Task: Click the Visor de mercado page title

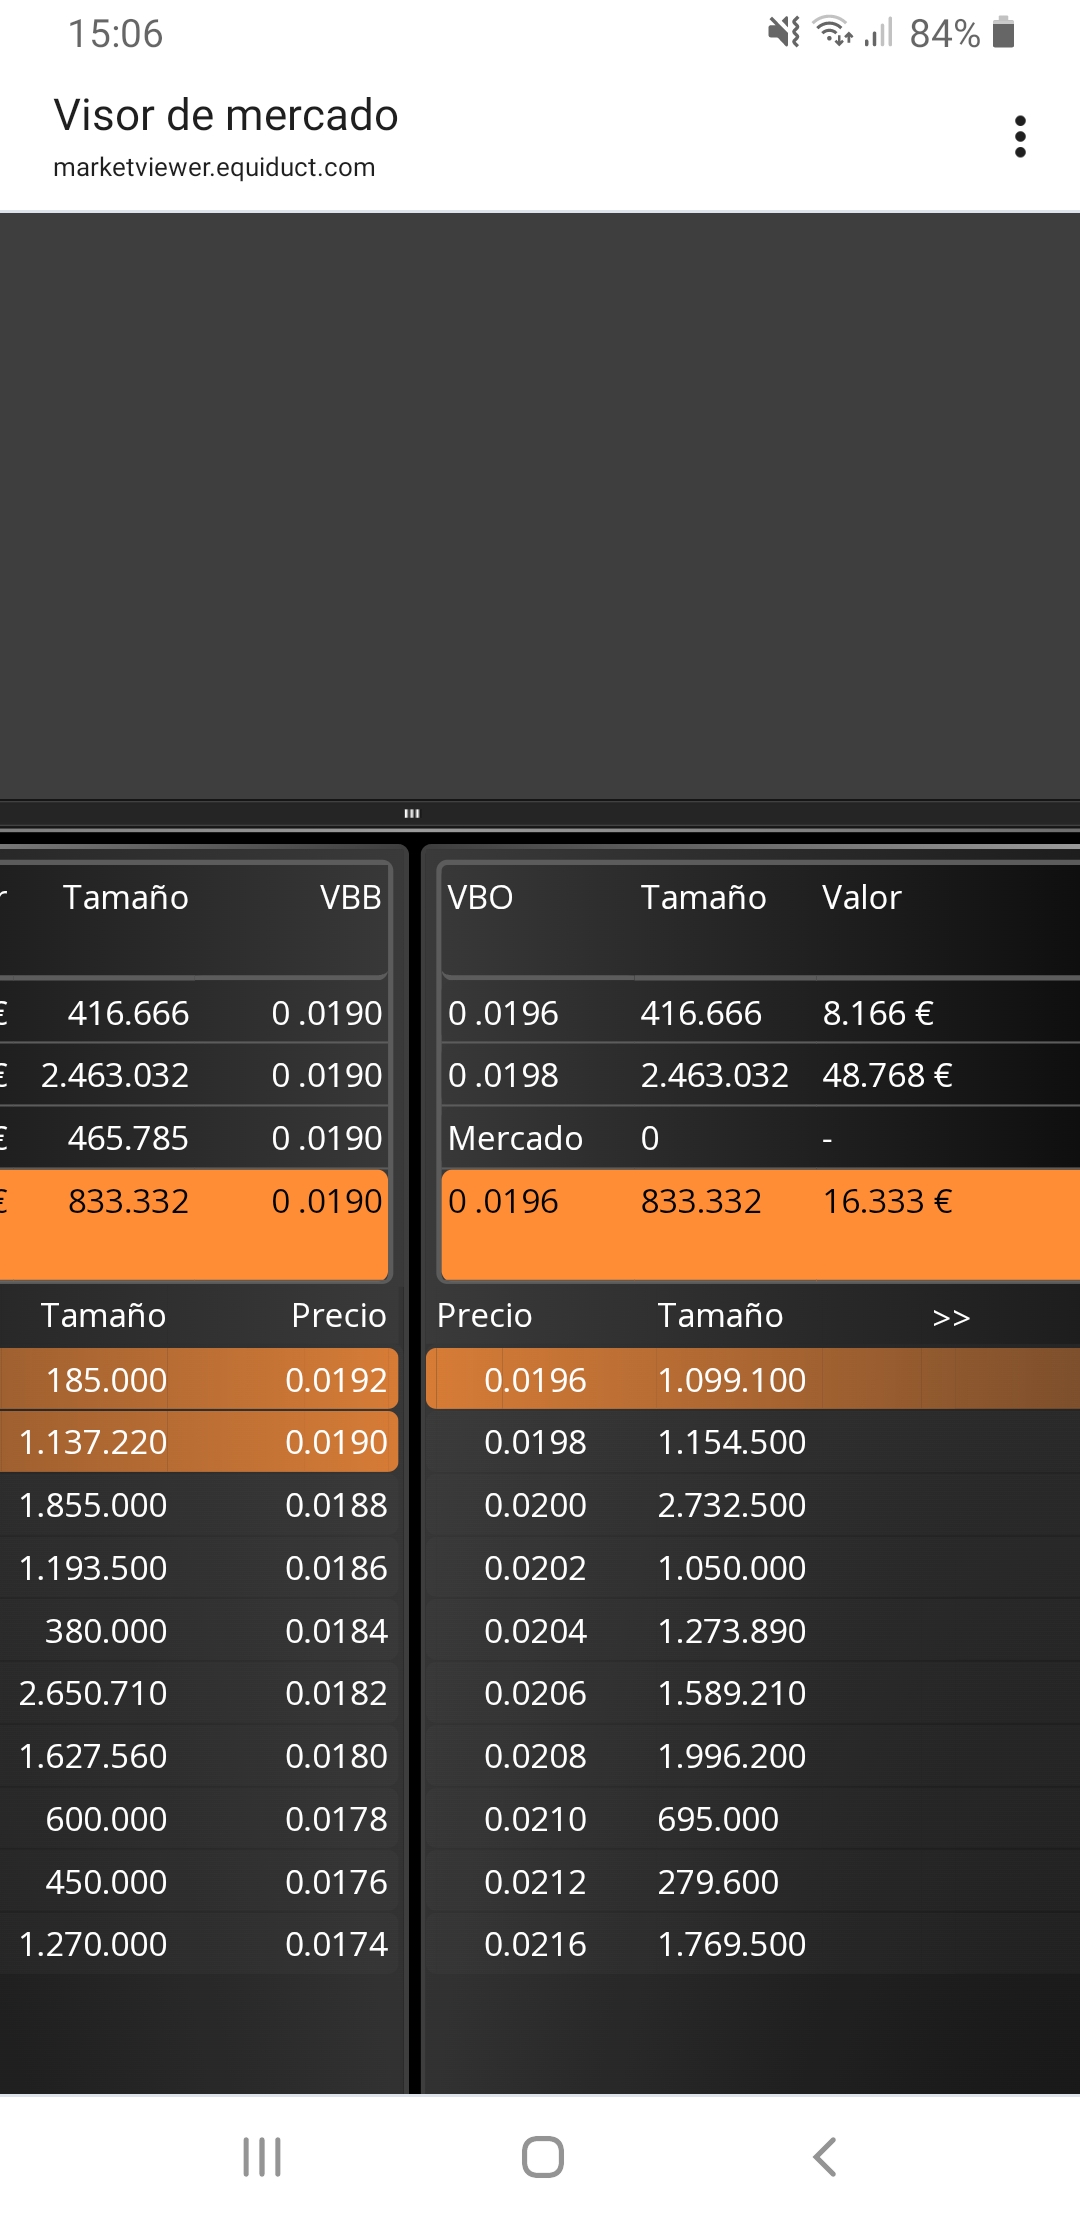Action: click(226, 115)
